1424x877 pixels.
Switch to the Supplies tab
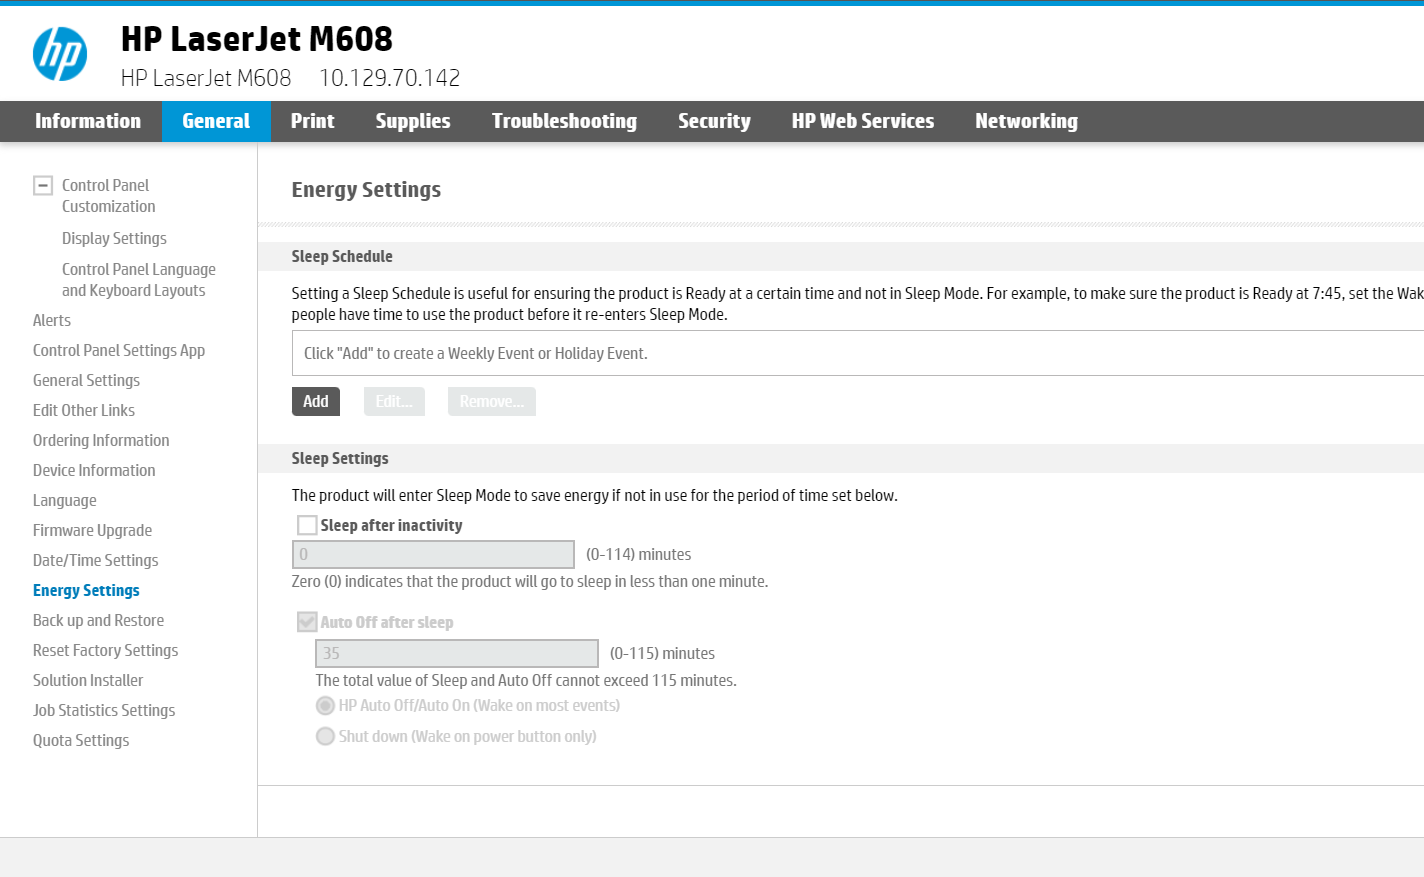[412, 120]
